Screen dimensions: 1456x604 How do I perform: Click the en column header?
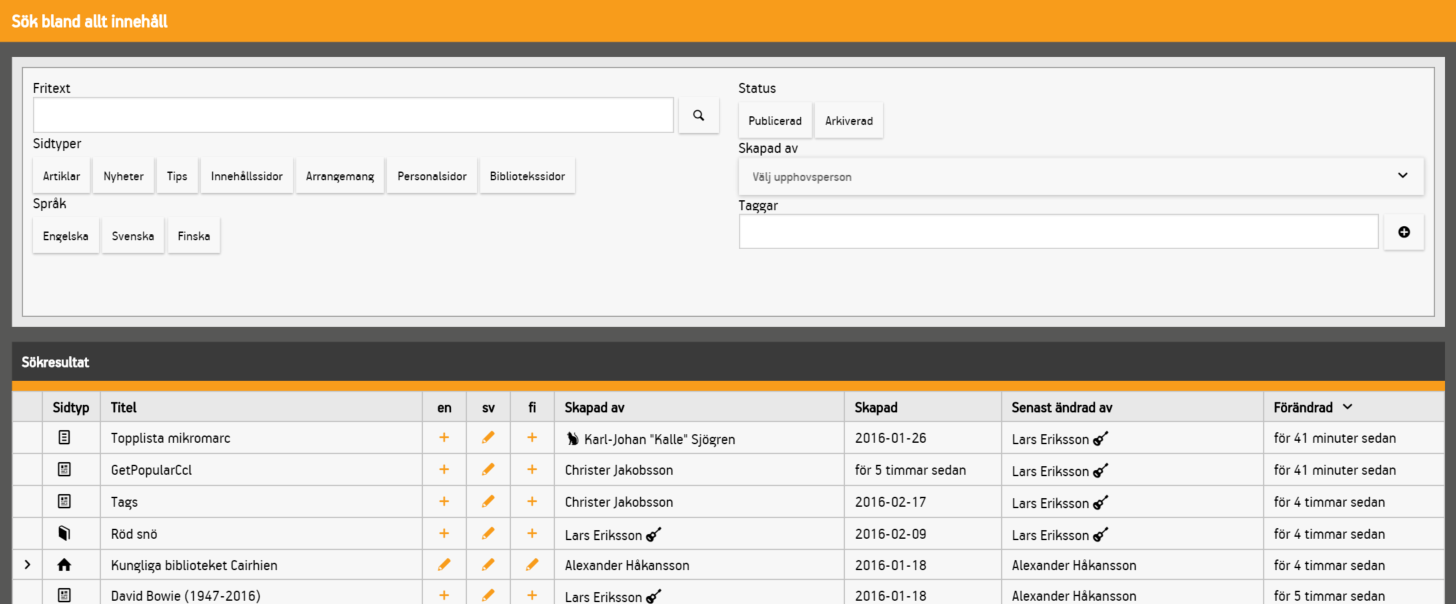click(x=444, y=407)
